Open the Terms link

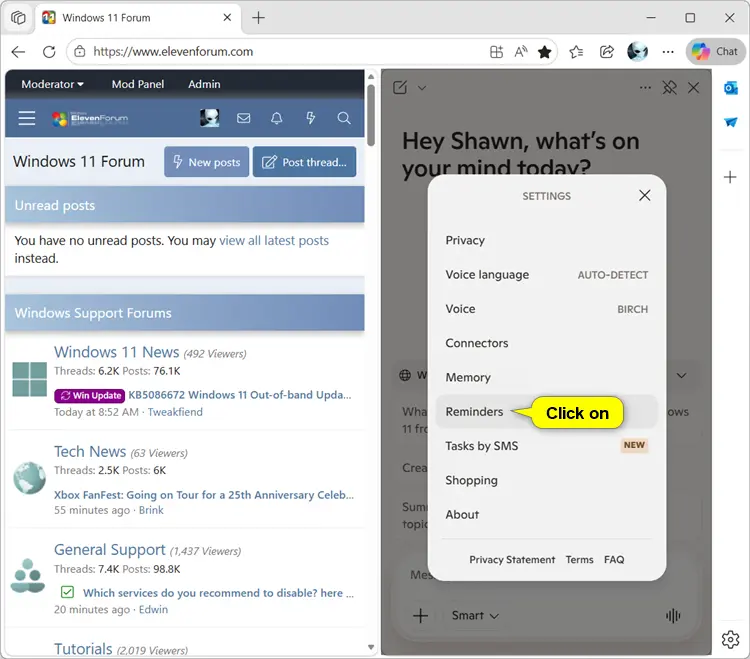(x=579, y=560)
